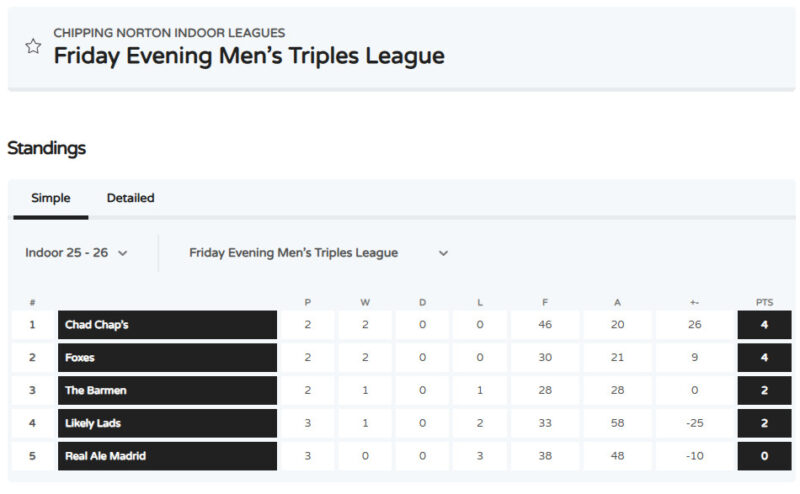Open the Indoor 25 - 26 season dropdown
The image size is (800, 494).
76,253
